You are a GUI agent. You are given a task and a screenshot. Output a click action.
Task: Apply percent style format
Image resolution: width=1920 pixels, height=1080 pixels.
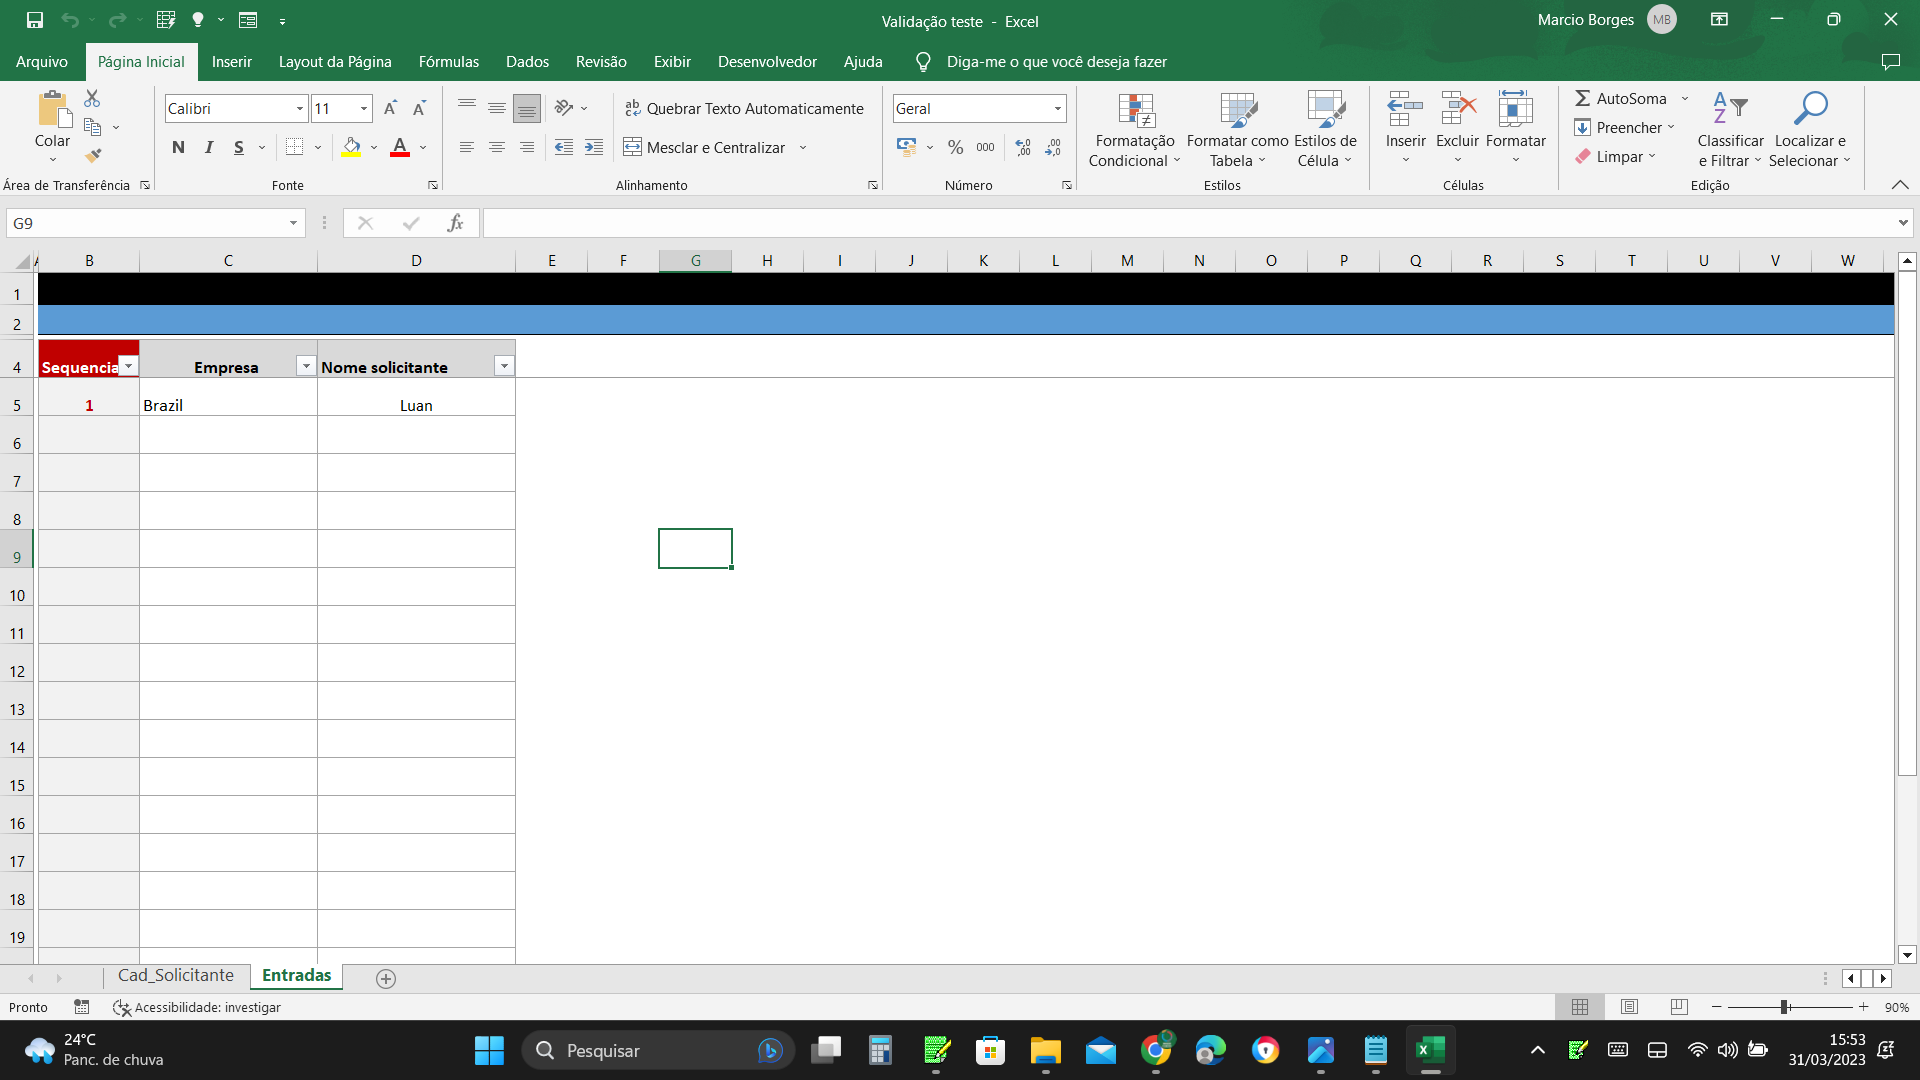click(956, 147)
